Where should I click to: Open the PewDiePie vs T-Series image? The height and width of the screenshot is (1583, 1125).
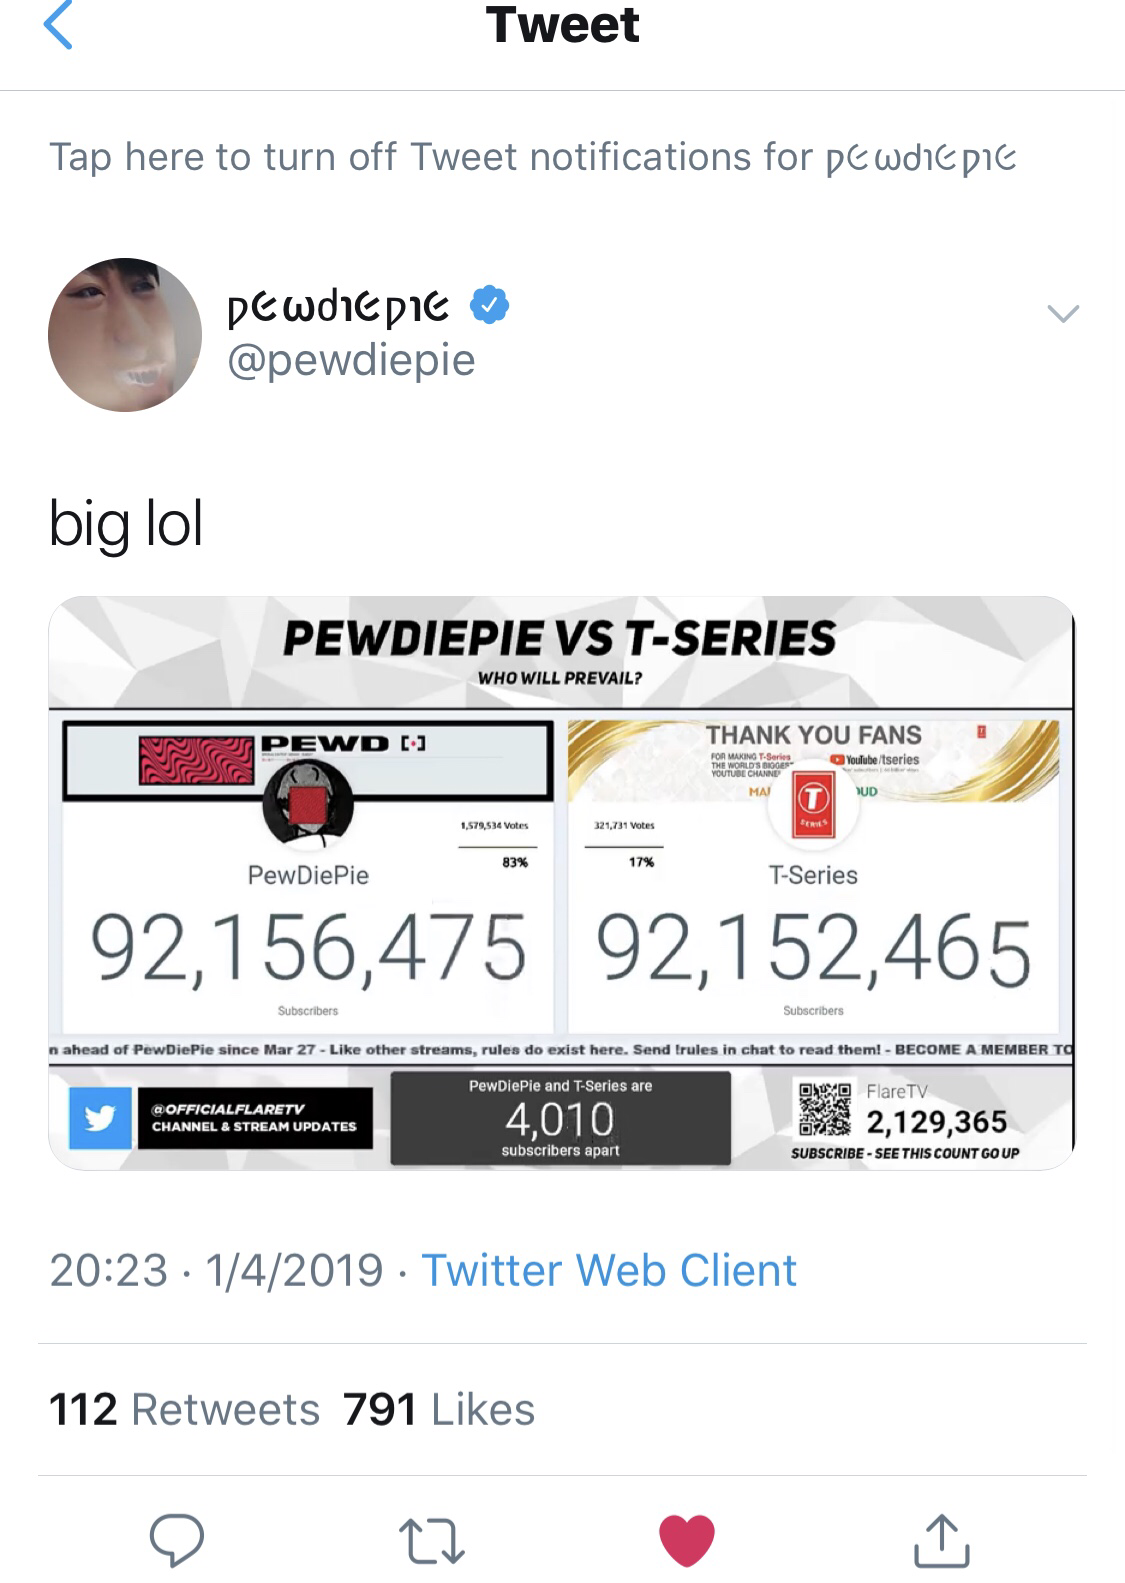click(561, 883)
